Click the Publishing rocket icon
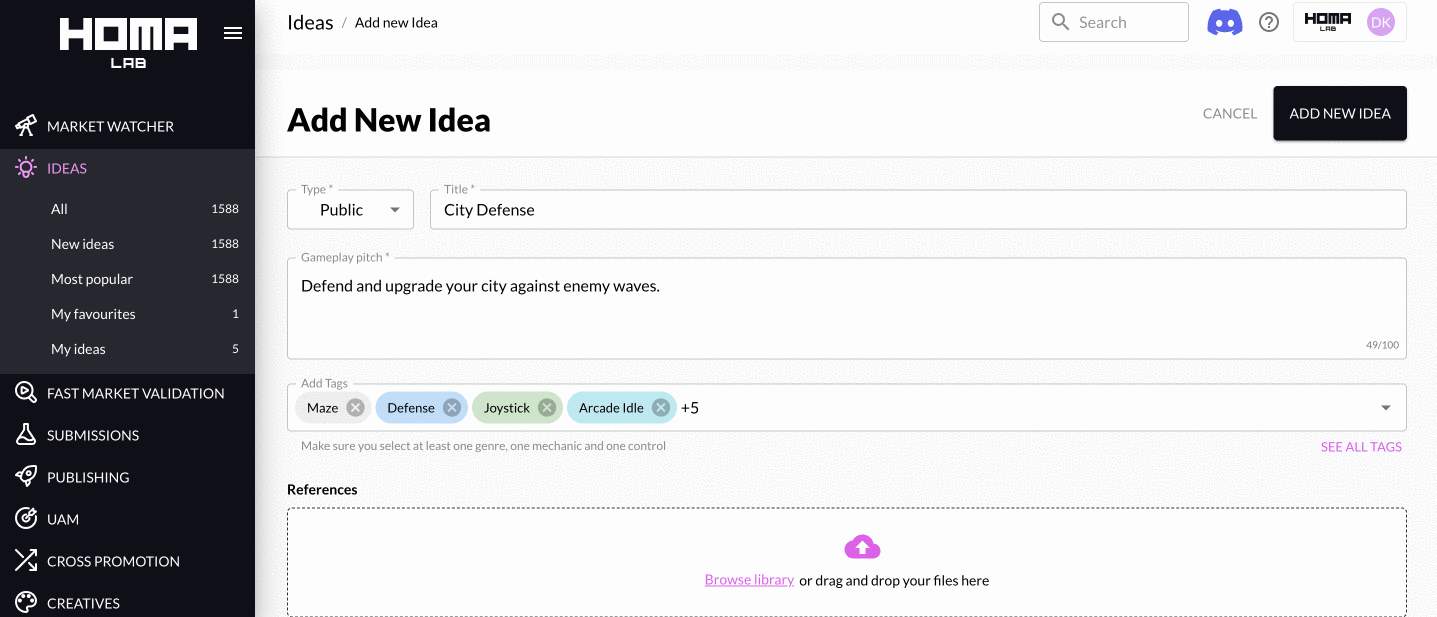Image resolution: width=1437 pixels, height=617 pixels. point(26,477)
